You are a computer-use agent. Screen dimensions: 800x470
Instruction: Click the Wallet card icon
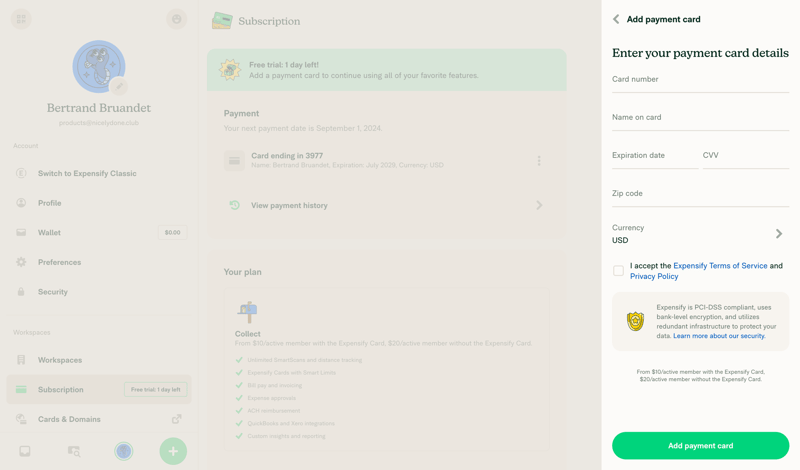[x=21, y=232]
